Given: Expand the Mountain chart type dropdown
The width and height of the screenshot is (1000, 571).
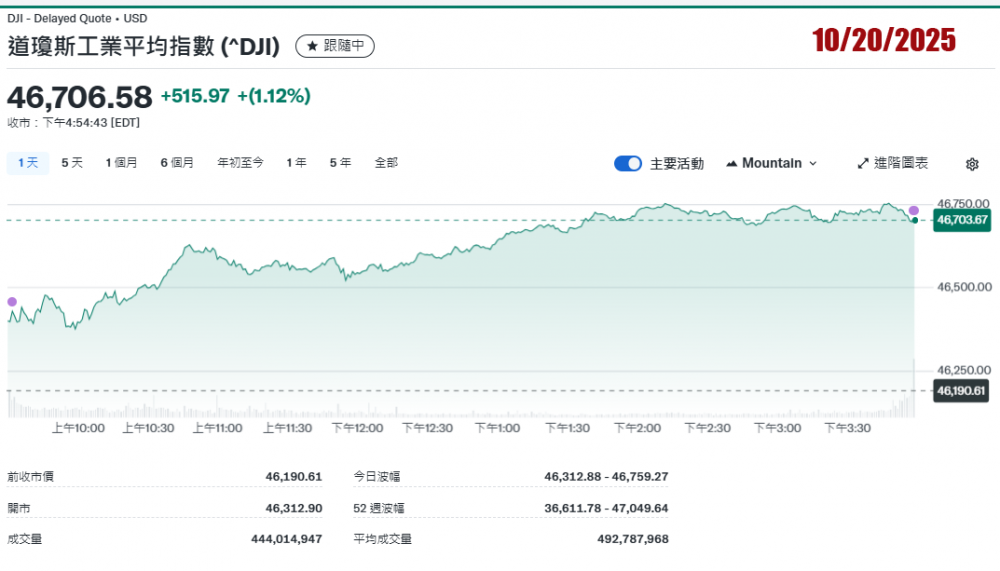Looking at the screenshot, I should coord(812,163).
